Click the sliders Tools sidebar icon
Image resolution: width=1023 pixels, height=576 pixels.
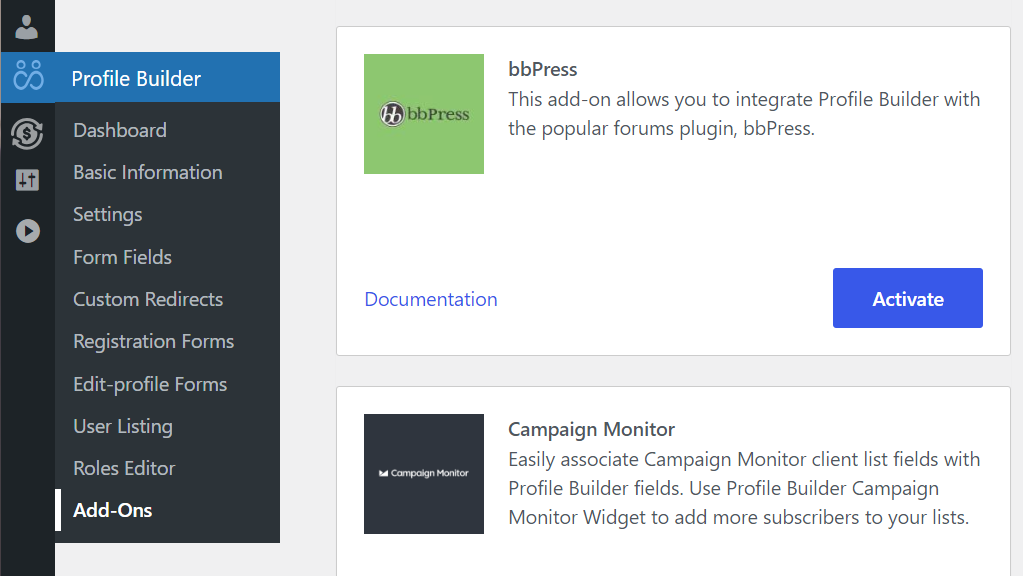(x=27, y=180)
